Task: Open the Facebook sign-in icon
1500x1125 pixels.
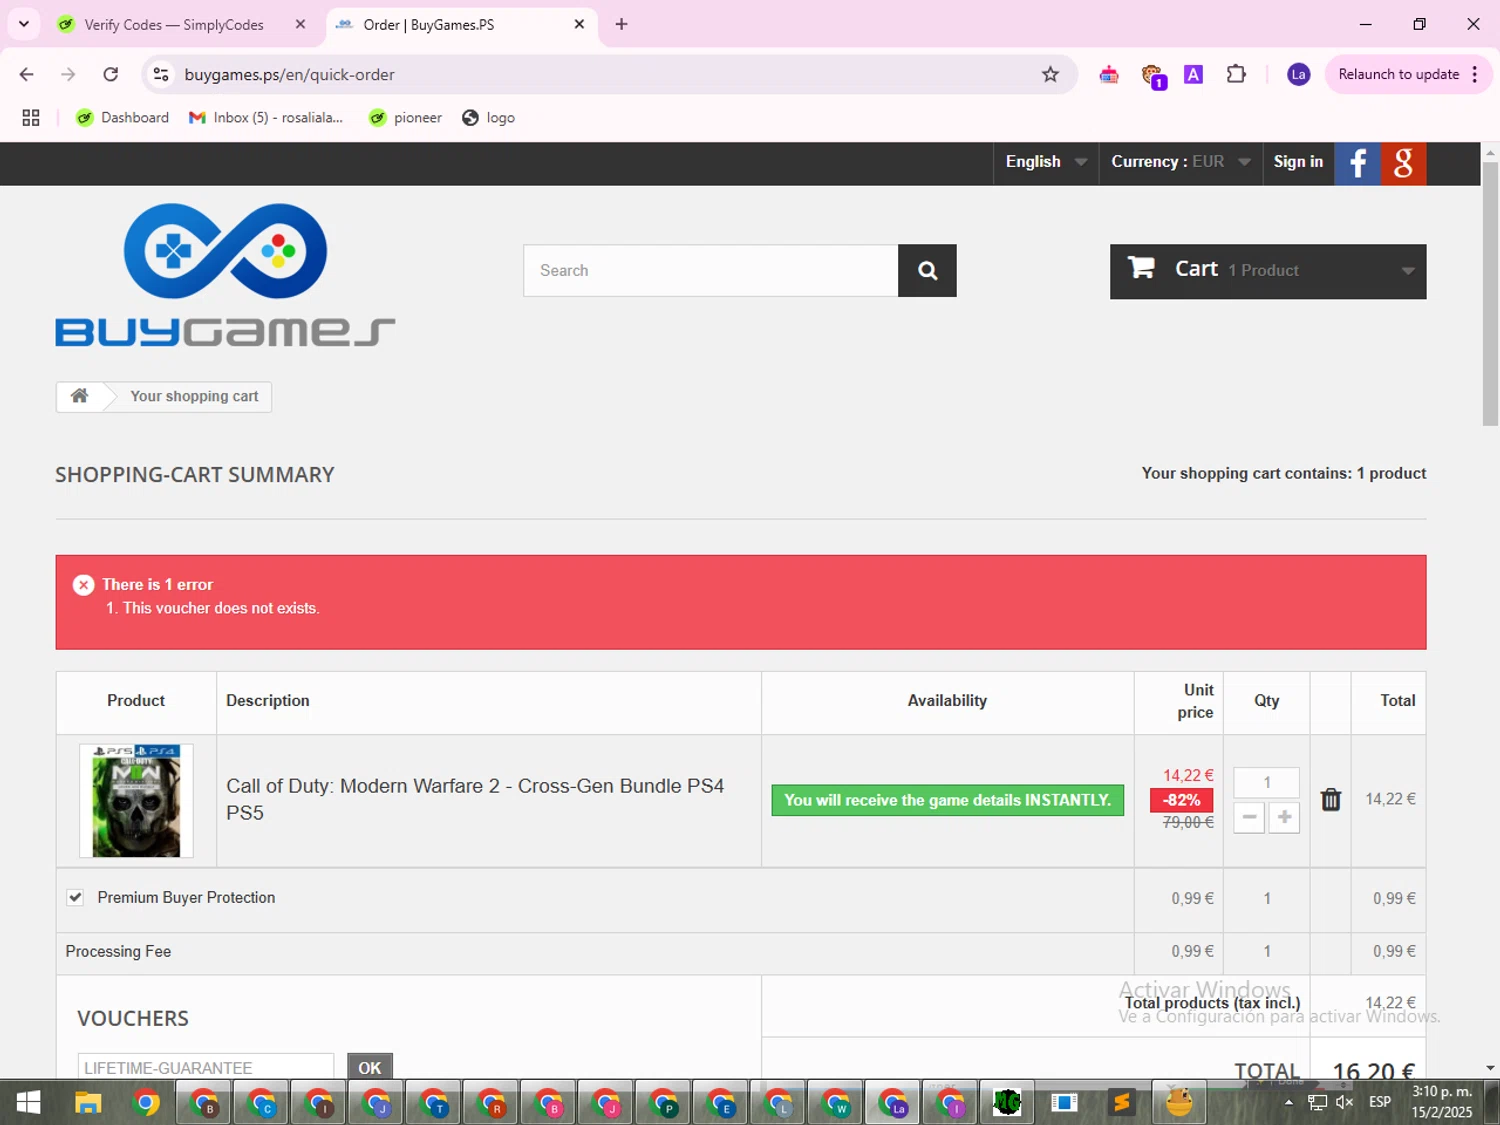Action: pos(1357,163)
